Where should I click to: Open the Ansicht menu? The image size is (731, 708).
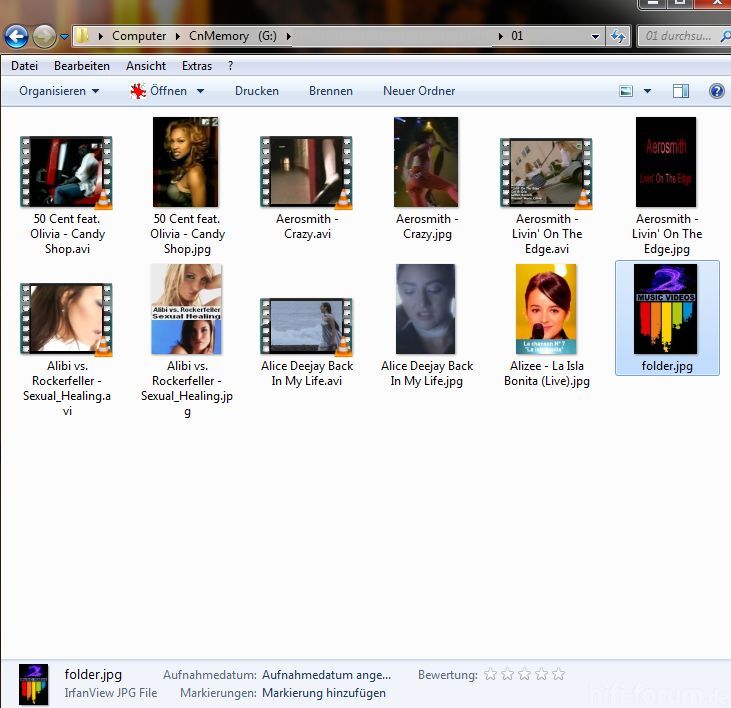point(145,66)
